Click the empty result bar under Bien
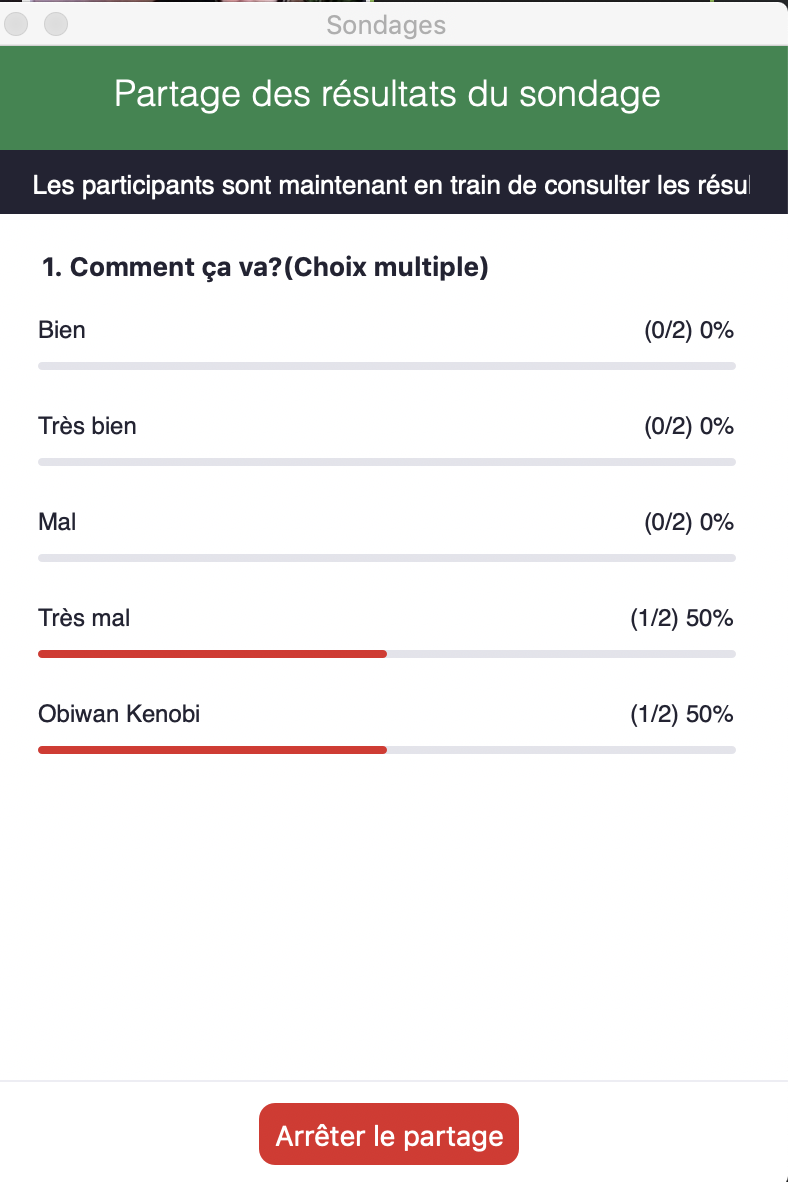788x1182 pixels. pyautogui.click(x=387, y=366)
